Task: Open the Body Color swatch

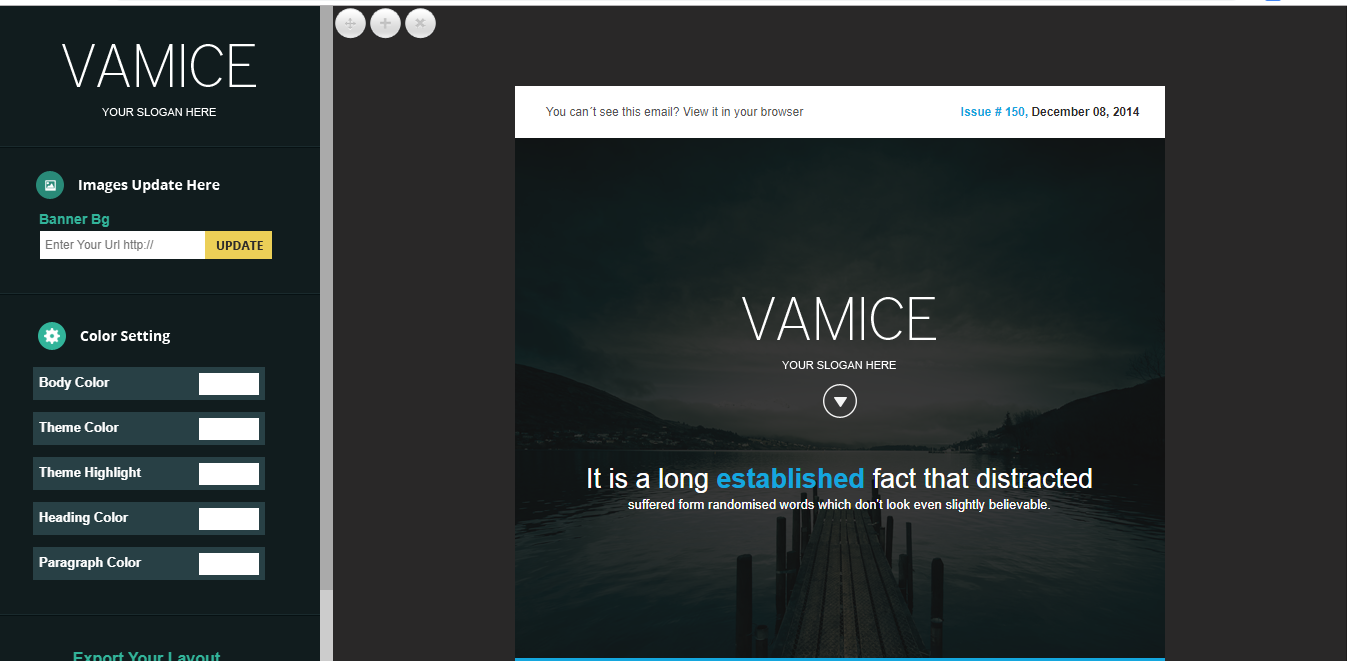Action: [x=228, y=383]
